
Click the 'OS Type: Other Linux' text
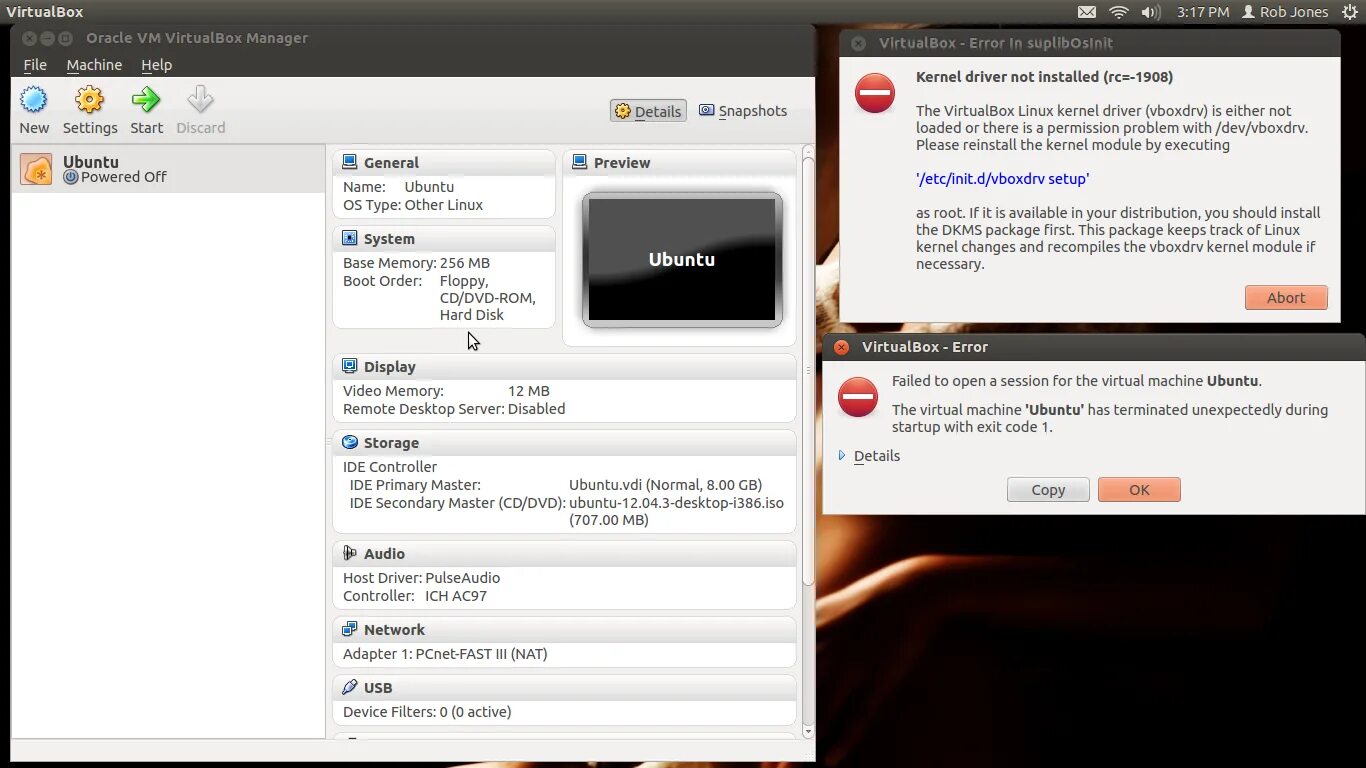point(413,205)
